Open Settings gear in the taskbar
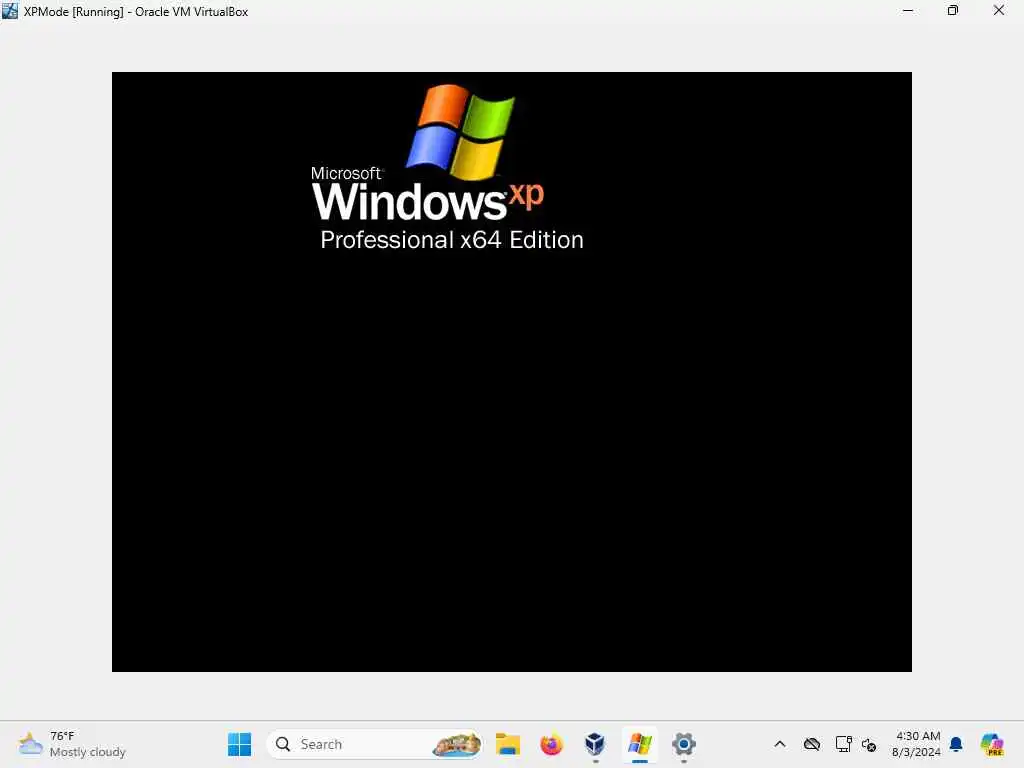The image size is (1024, 768). click(684, 744)
